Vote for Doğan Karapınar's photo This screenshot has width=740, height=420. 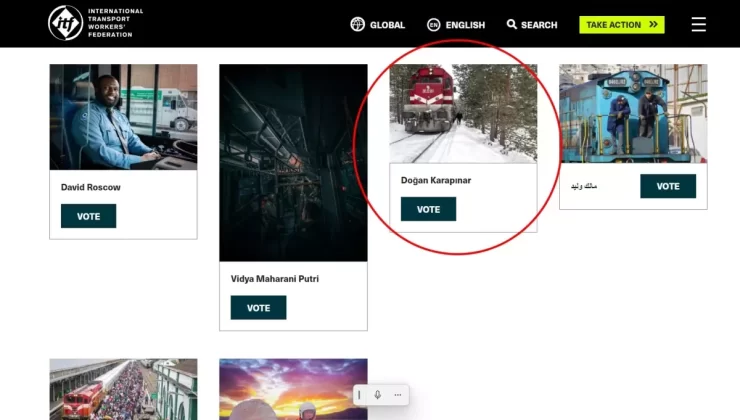click(428, 209)
